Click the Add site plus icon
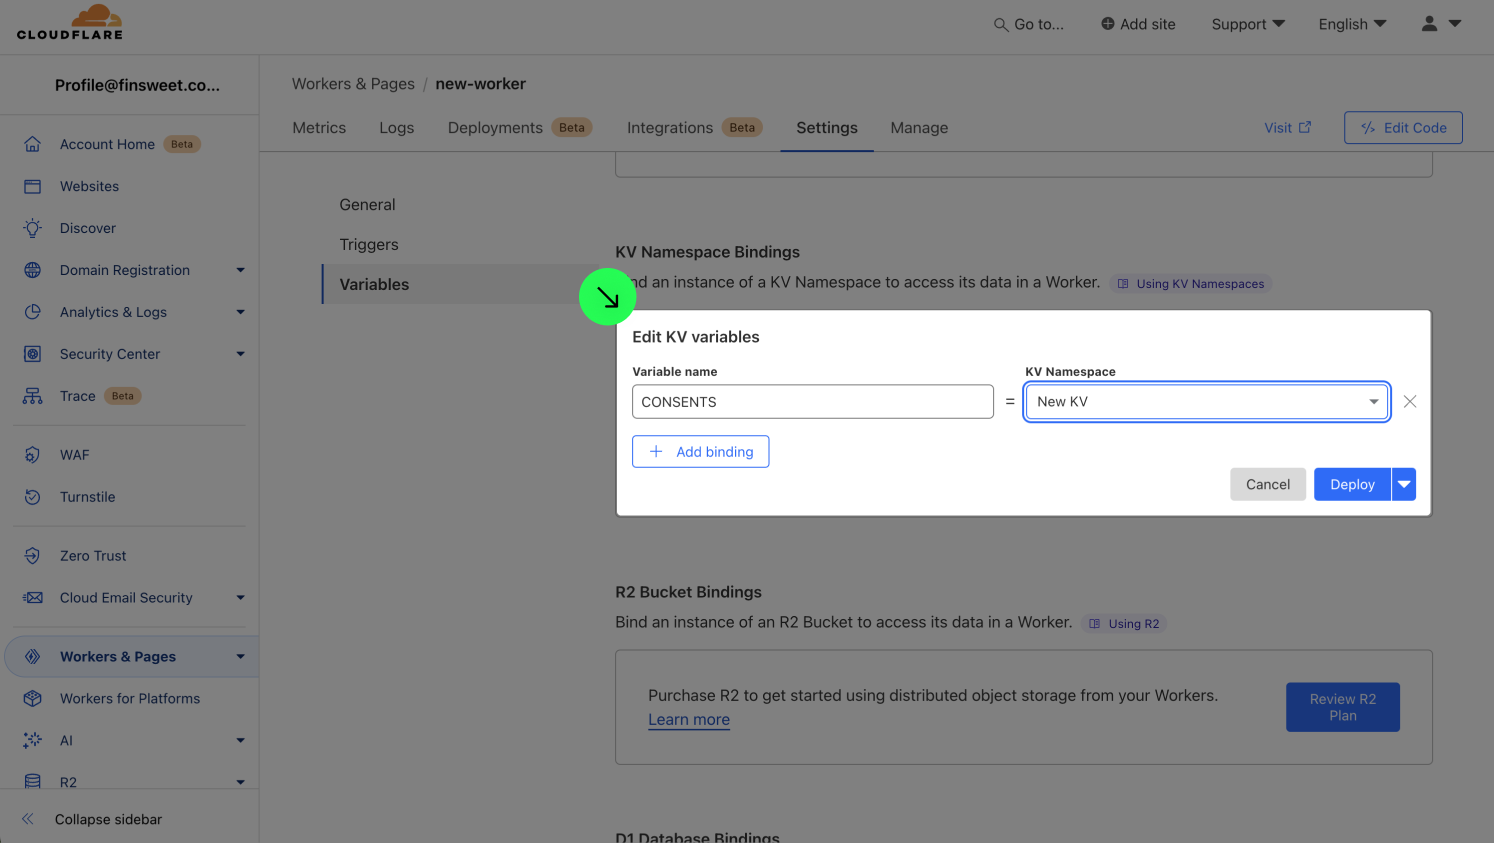Screen dimensions: 1494x843 point(1107,23)
